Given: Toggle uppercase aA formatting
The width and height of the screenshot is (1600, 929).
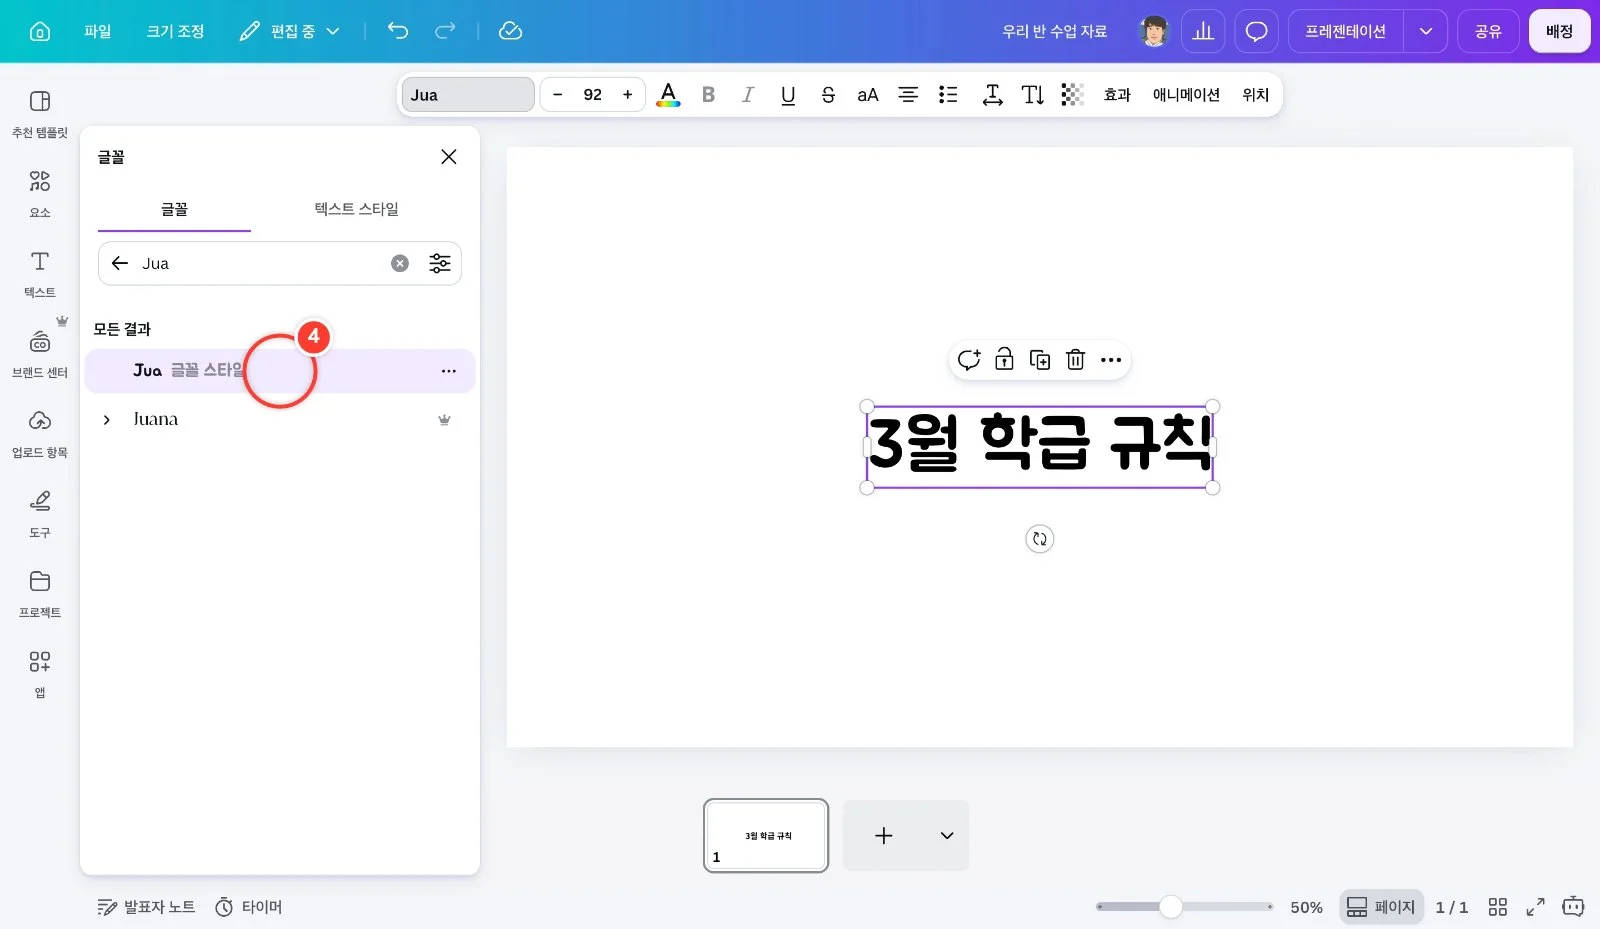Looking at the screenshot, I should (x=868, y=95).
